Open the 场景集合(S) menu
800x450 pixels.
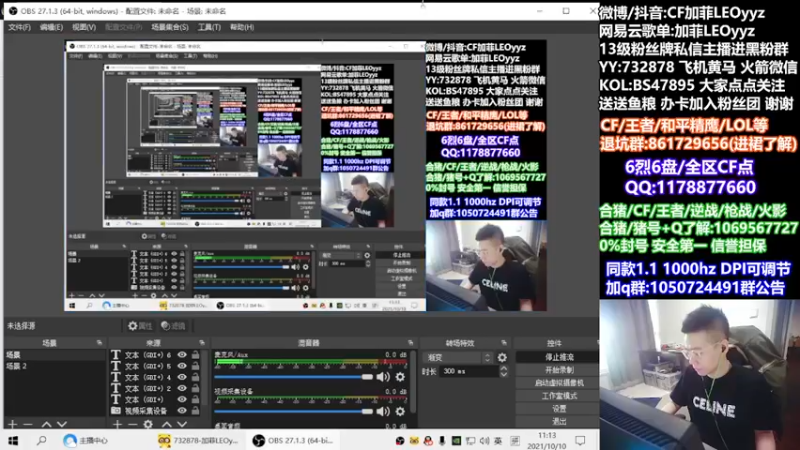170,27
